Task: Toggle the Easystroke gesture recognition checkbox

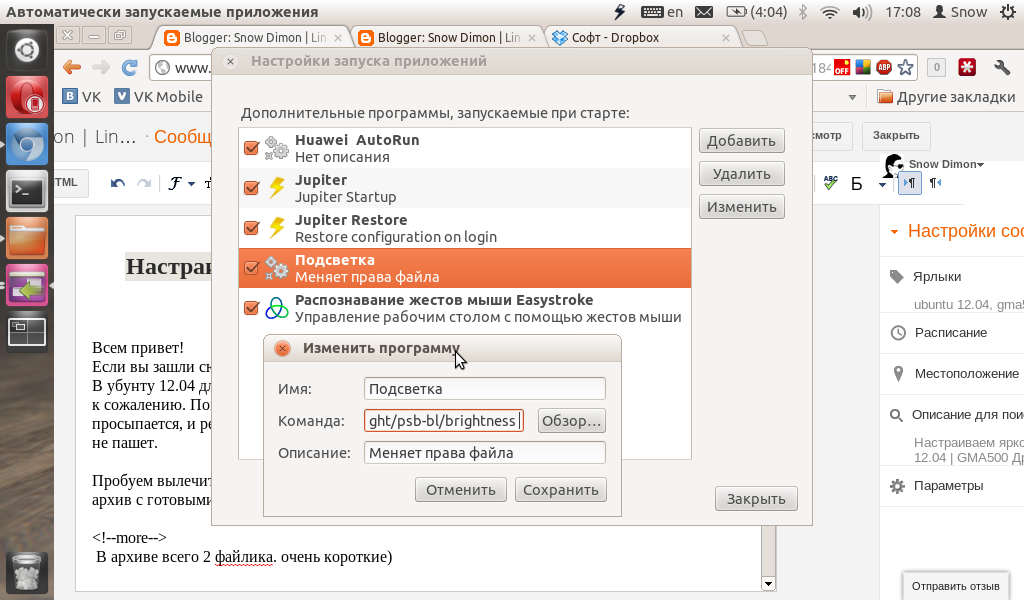Action: pos(251,308)
